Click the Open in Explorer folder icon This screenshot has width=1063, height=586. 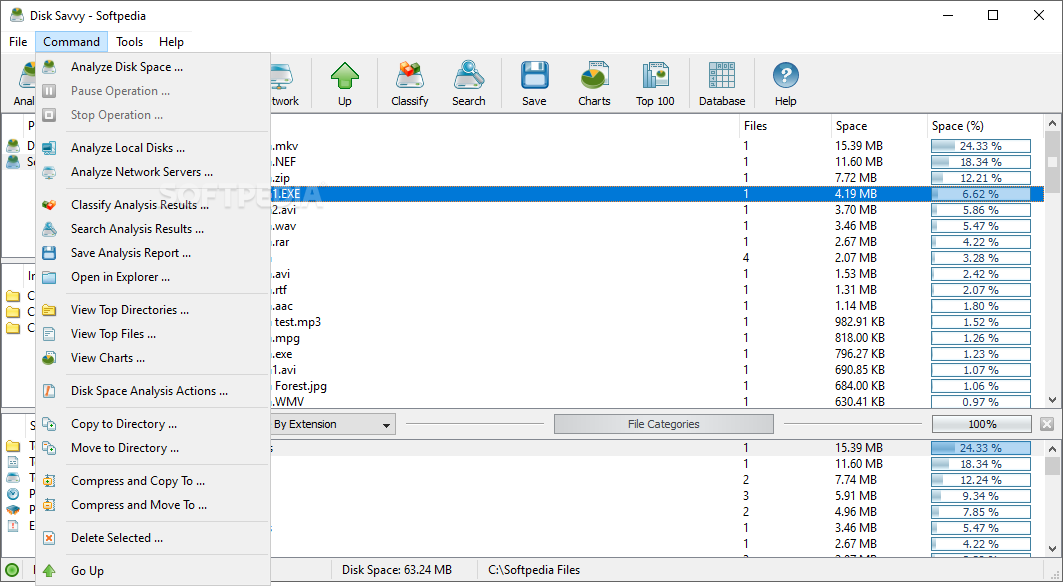coord(49,277)
